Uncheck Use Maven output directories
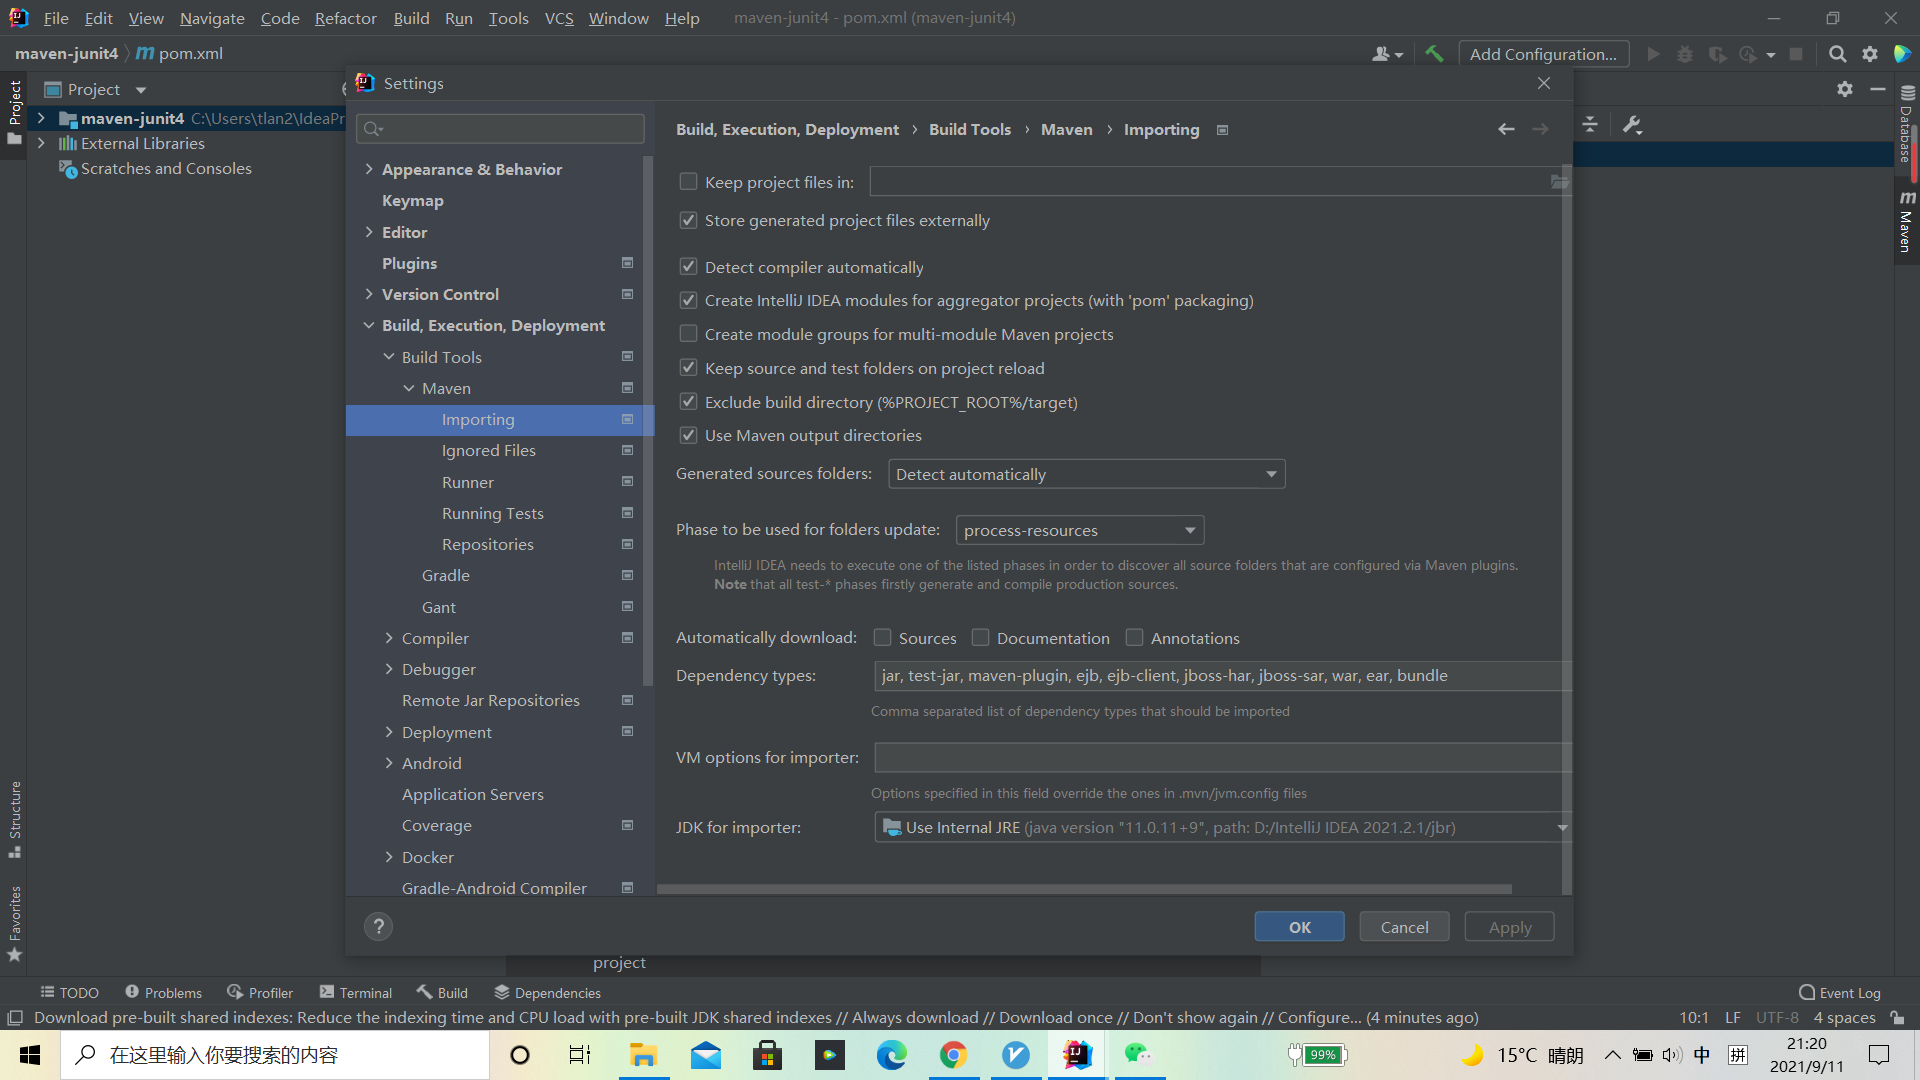Image resolution: width=1920 pixels, height=1080 pixels. pyautogui.click(x=688, y=436)
